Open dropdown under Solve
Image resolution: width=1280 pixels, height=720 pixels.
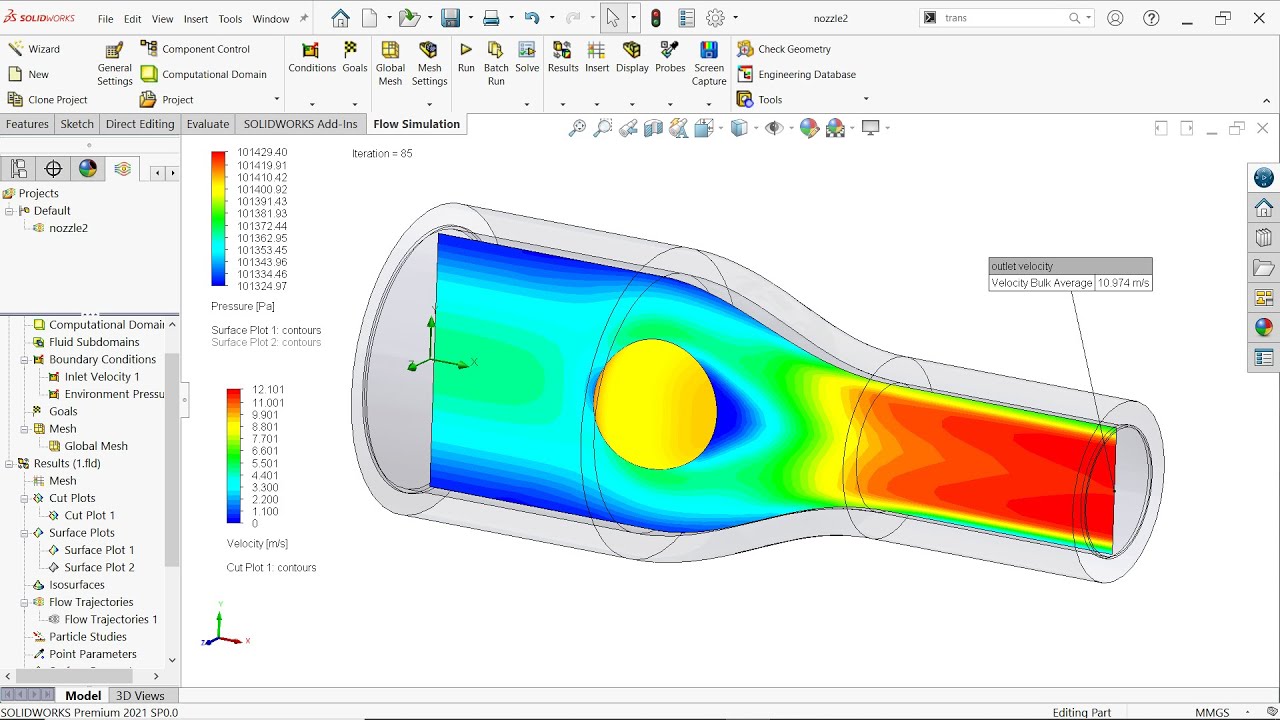pos(527,104)
